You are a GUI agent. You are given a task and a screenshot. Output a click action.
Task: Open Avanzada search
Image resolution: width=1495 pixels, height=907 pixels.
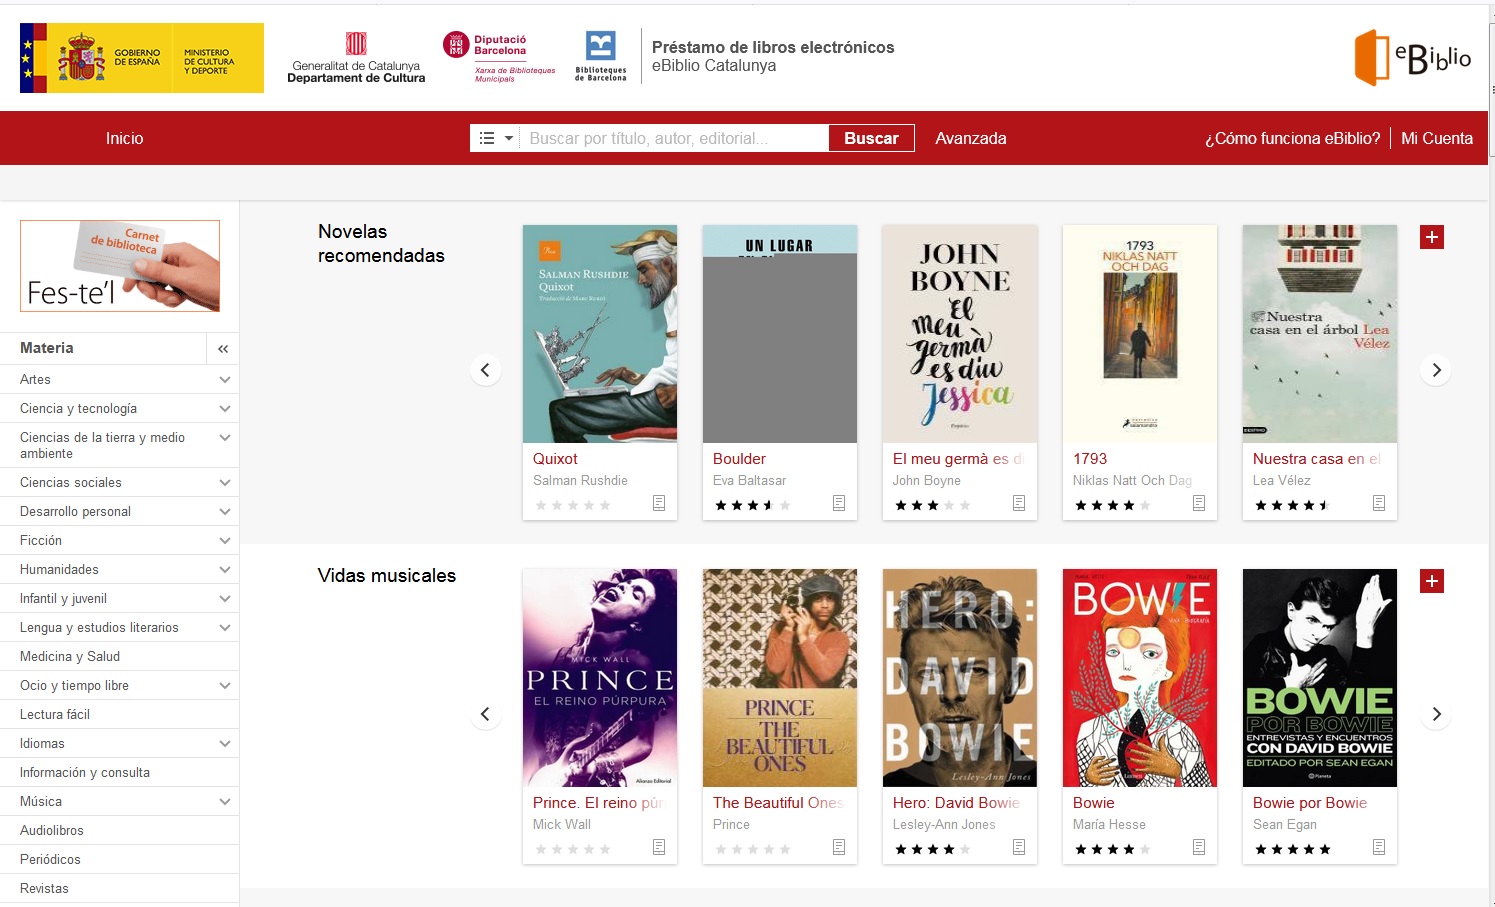971,138
